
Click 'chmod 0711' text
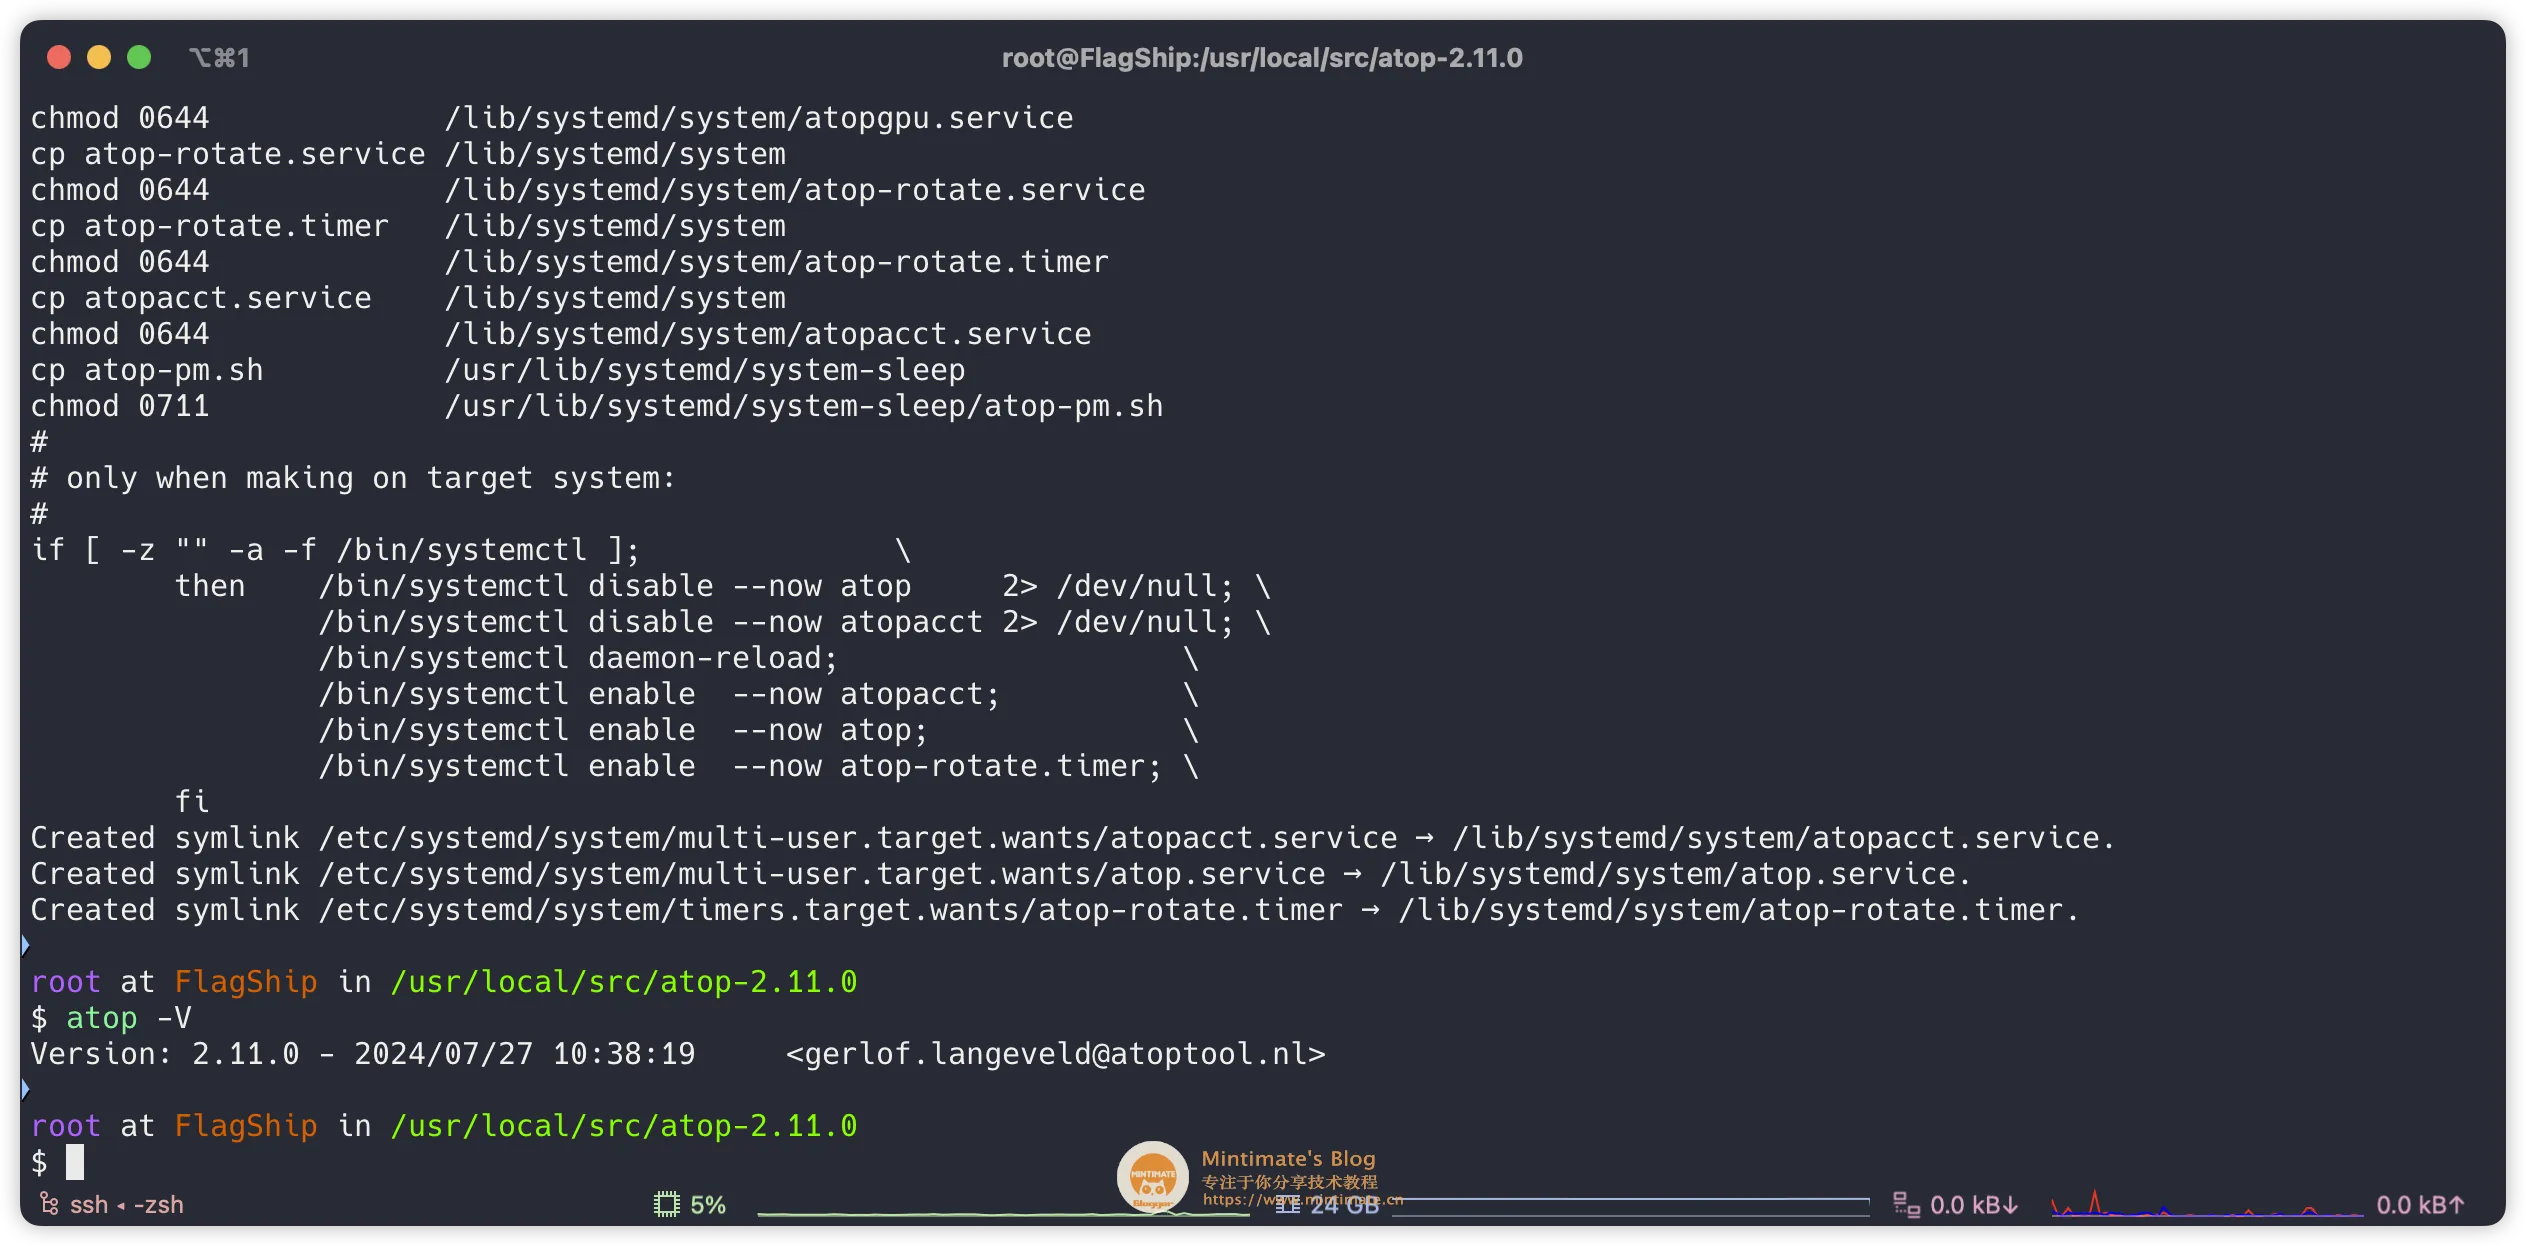119,406
